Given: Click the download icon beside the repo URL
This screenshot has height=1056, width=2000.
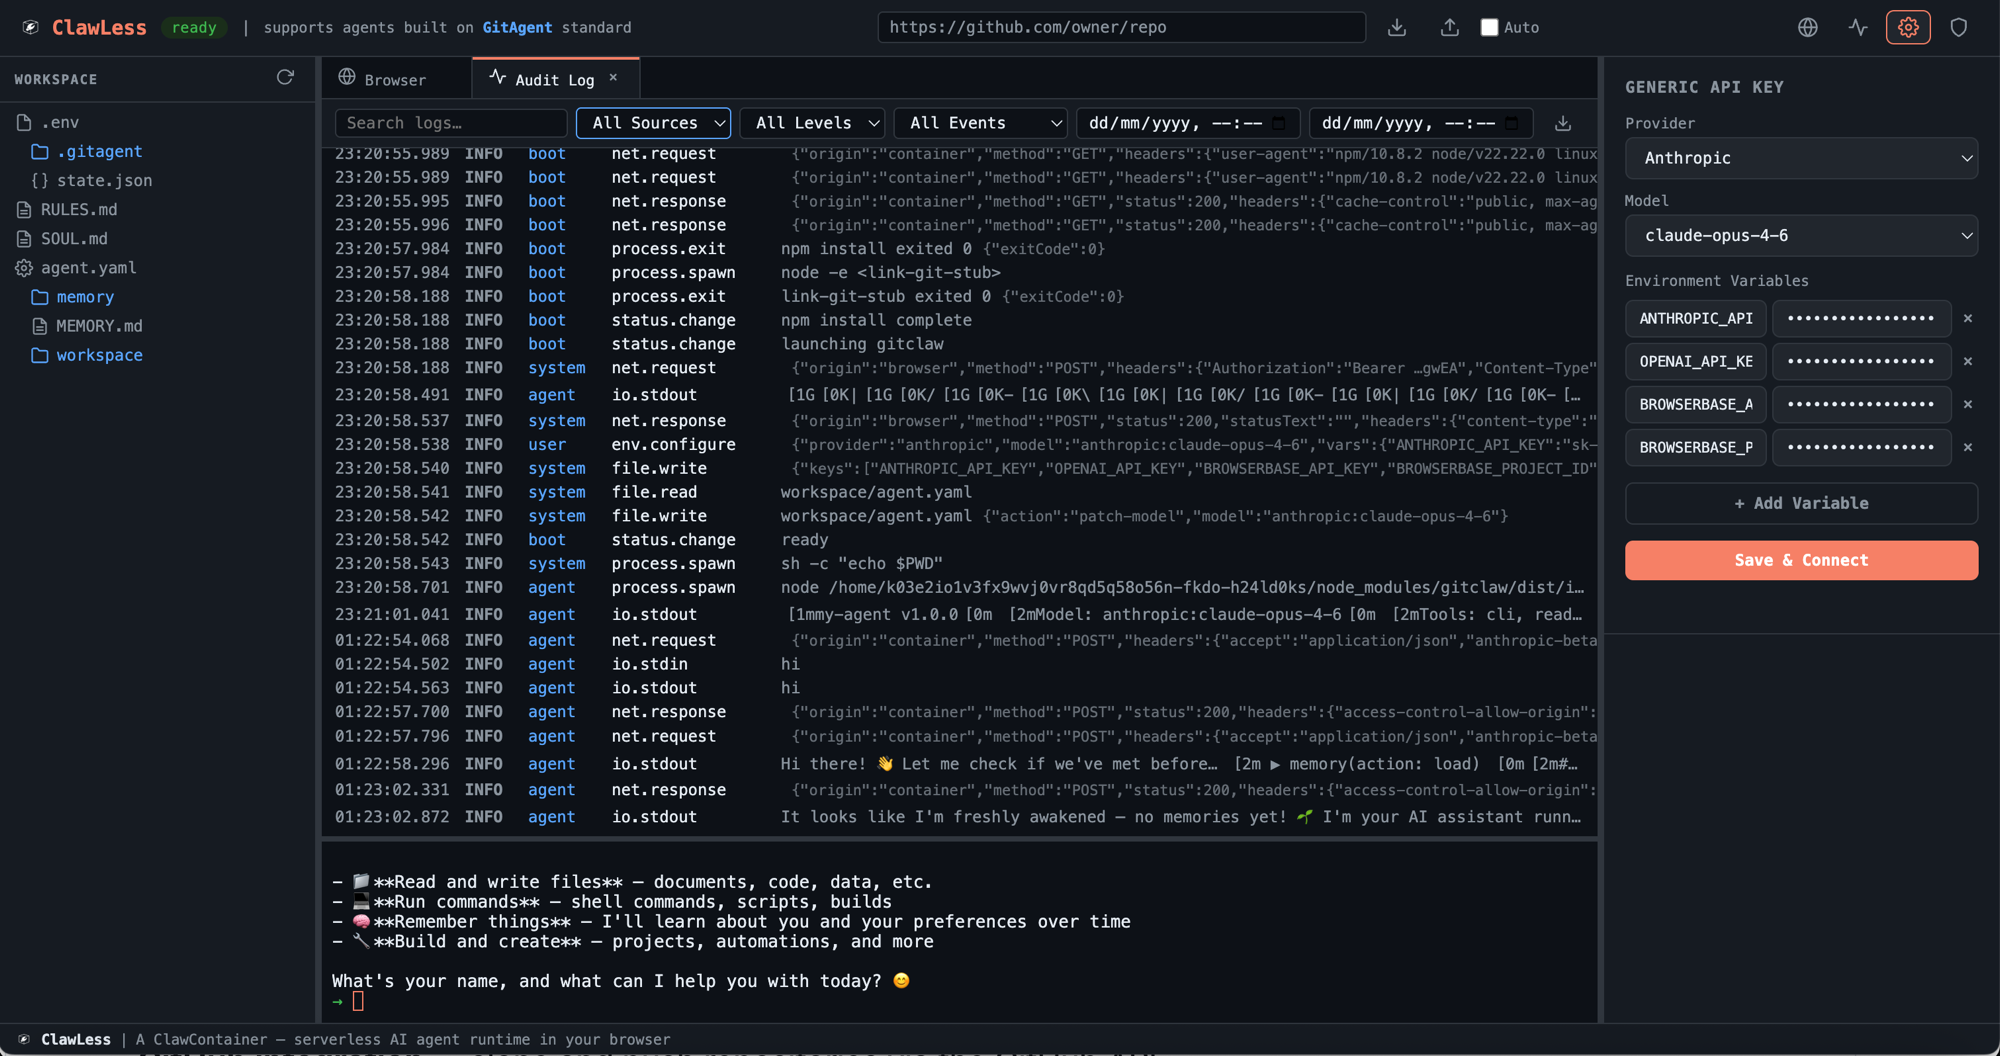Looking at the screenshot, I should [1397, 27].
